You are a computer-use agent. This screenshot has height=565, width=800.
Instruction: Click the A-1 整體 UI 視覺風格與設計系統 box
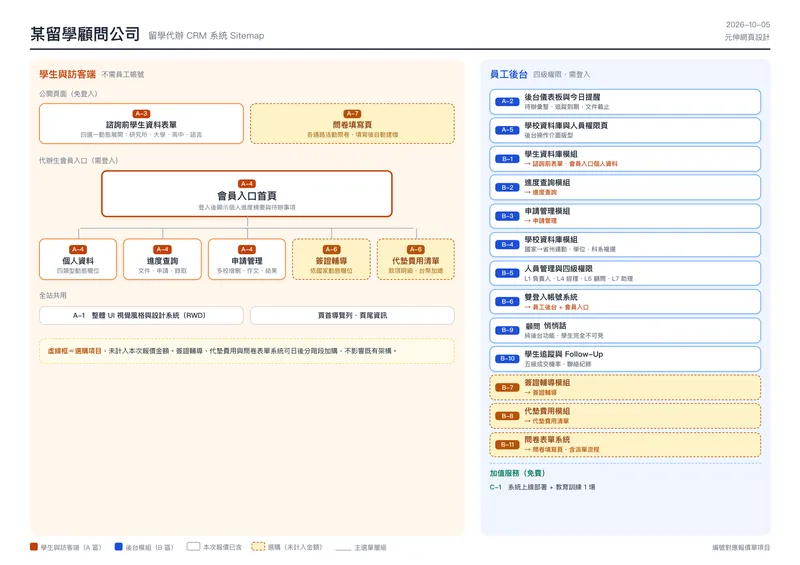(x=141, y=315)
